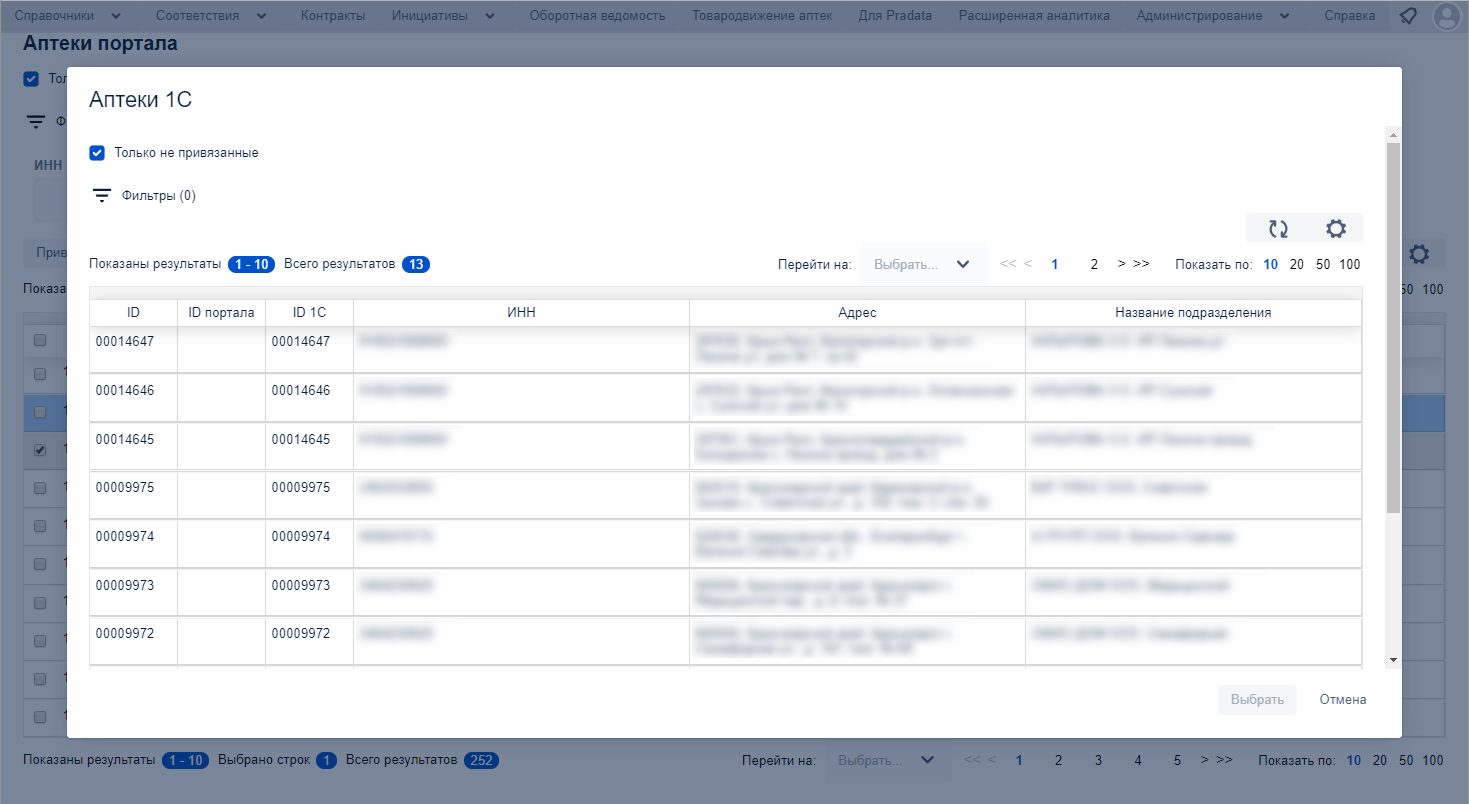Click the Отмена button

pos(1342,700)
